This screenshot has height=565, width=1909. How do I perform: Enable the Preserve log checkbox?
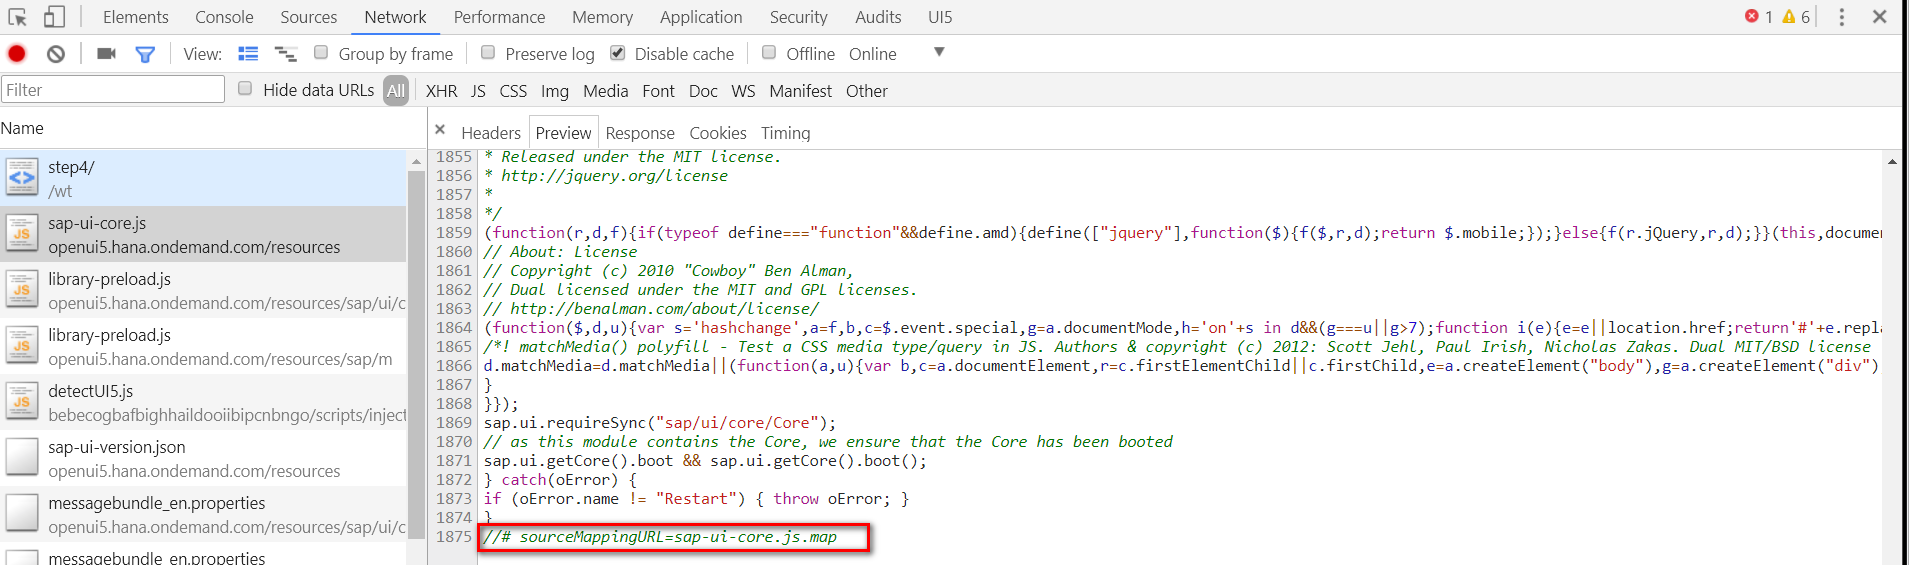488,52
